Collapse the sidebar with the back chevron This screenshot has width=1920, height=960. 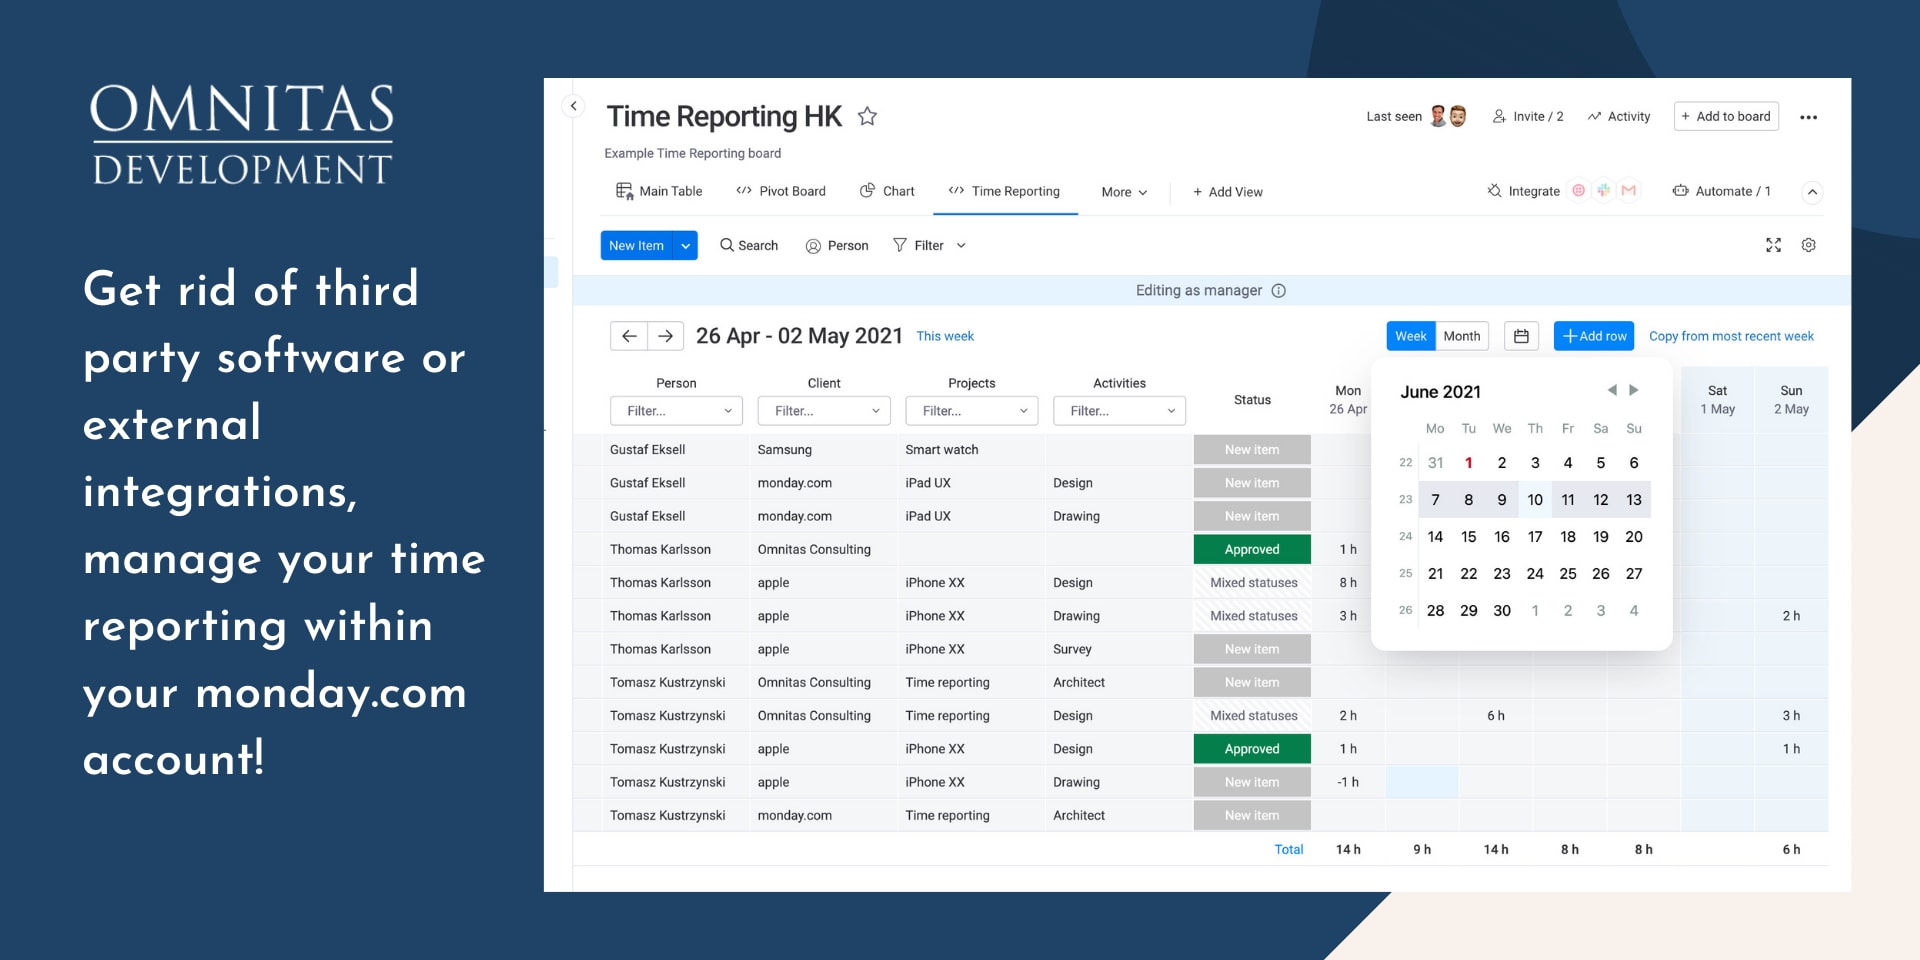pos(573,105)
